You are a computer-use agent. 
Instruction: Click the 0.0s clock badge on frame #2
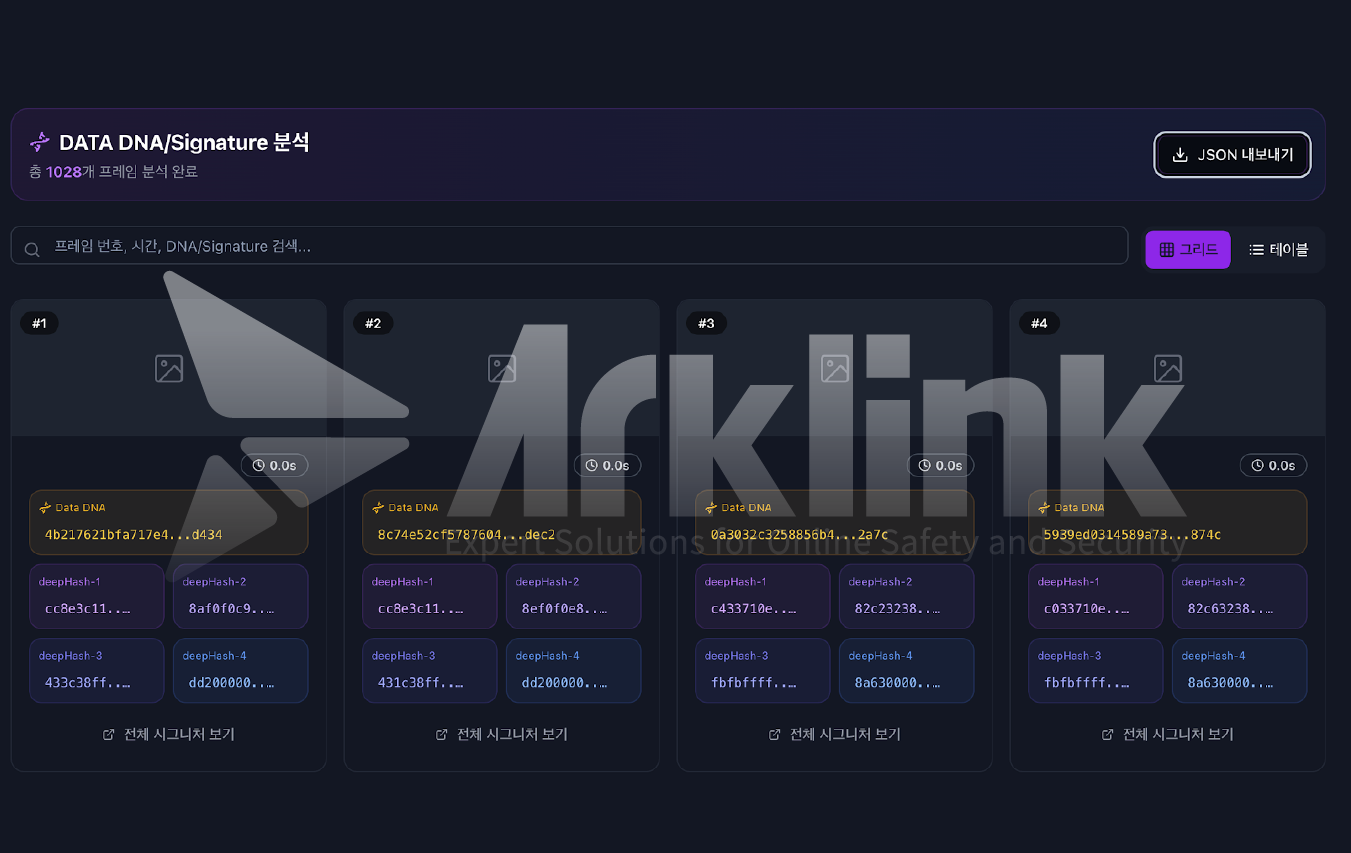[607, 465]
